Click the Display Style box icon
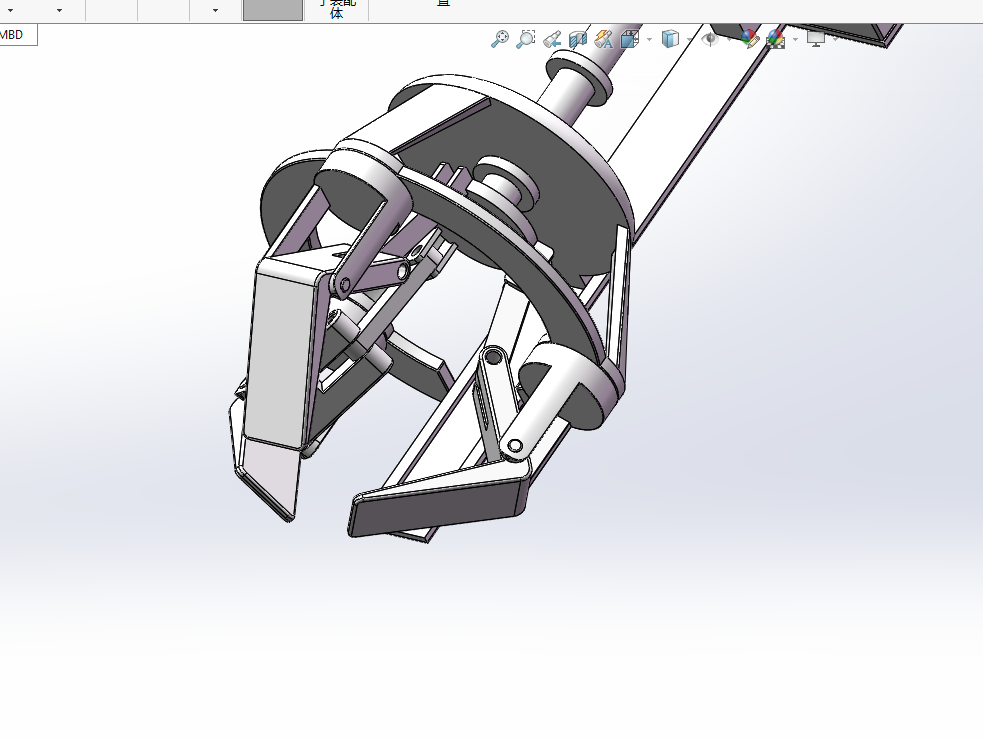This screenshot has width=983, height=739. tap(670, 39)
